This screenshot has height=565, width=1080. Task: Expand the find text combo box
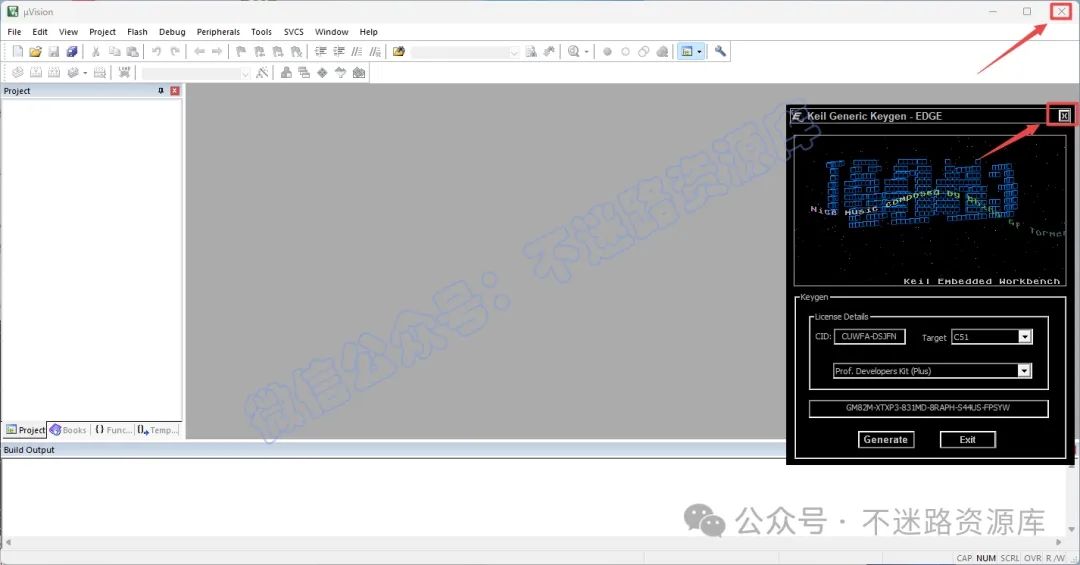[x=514, y=52]
